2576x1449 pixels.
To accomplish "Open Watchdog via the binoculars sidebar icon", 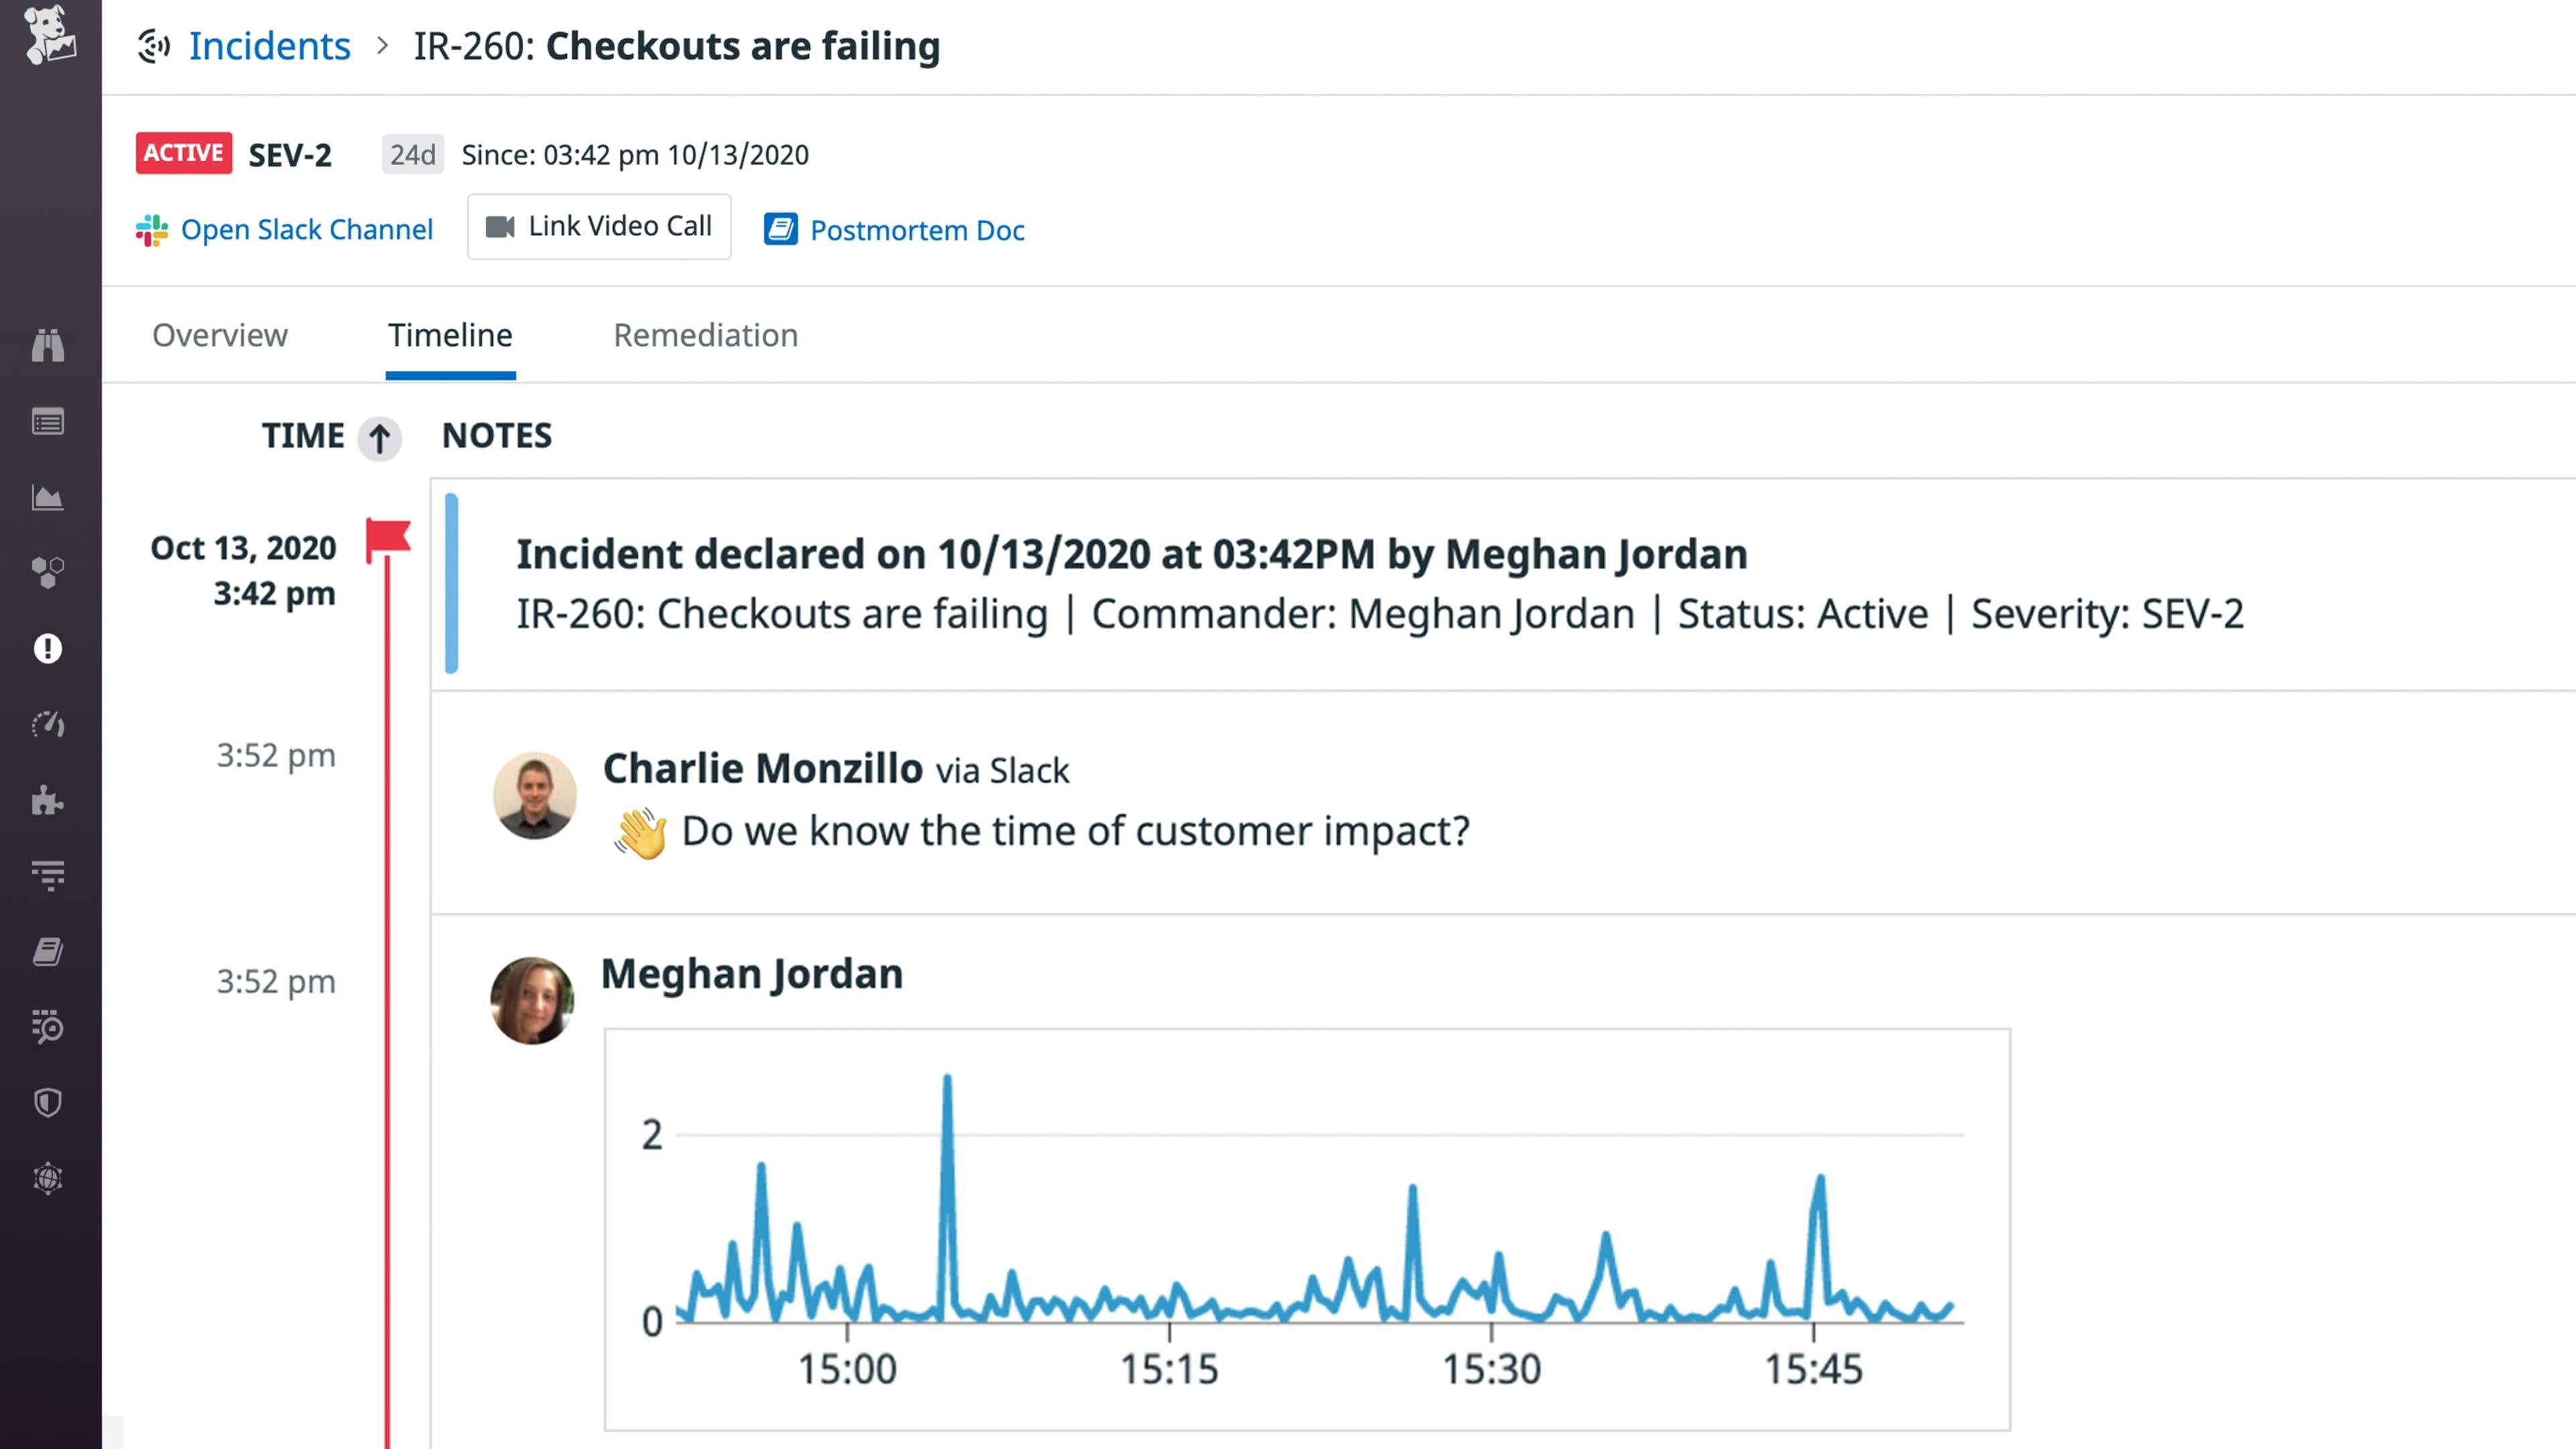I will (x=49, y=345).
